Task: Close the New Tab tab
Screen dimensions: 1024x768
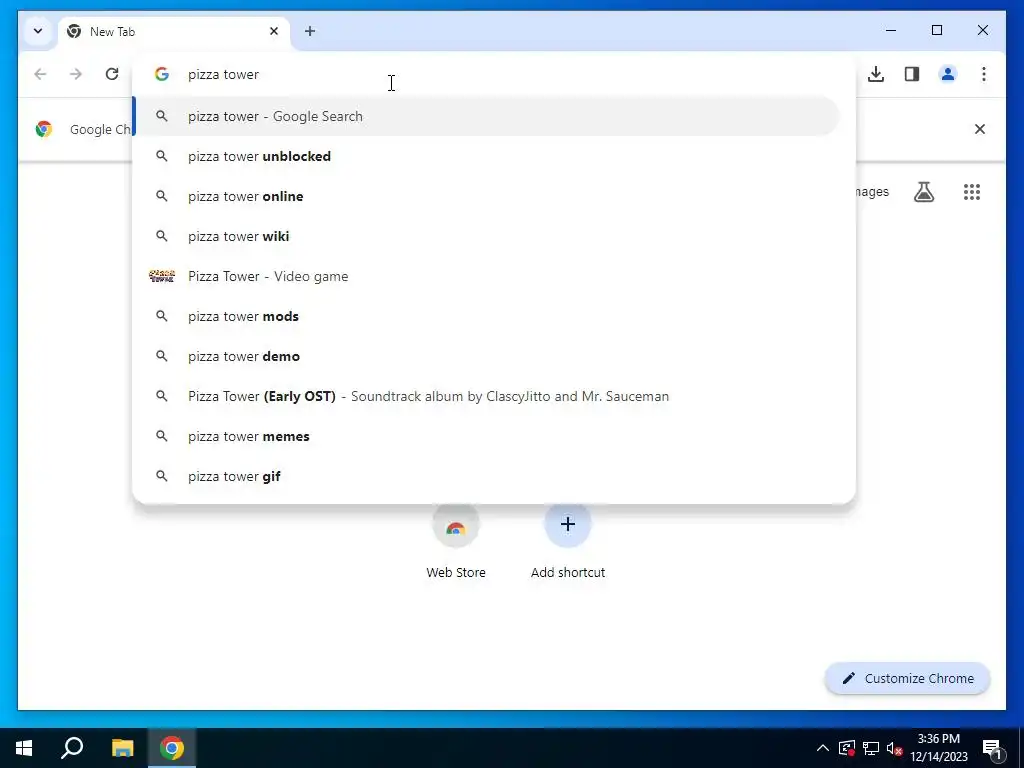Action: 274,31
